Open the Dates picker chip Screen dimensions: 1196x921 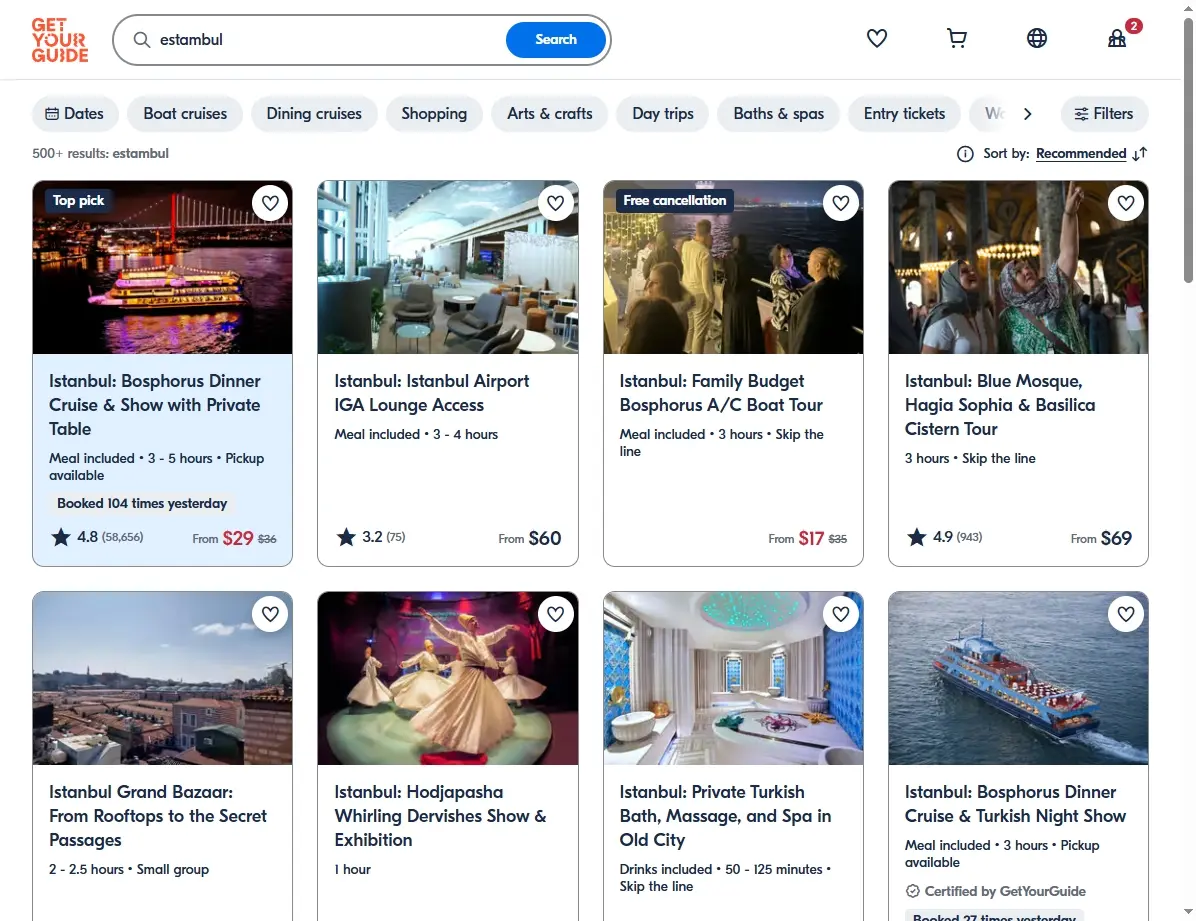pyautogui.click(x=75, y=114)
